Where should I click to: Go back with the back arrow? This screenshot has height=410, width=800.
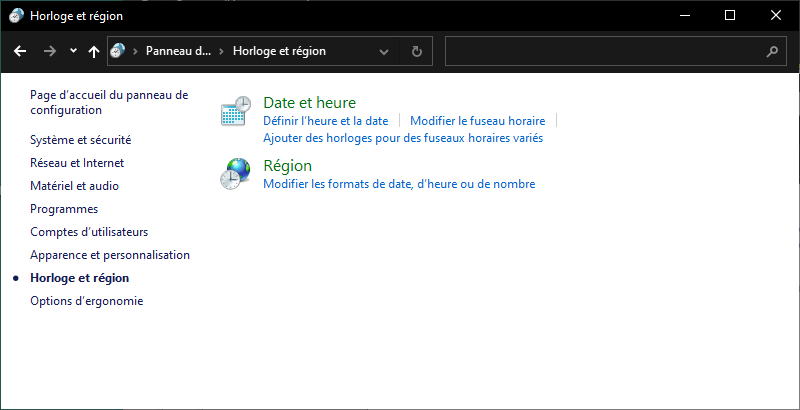coord(20,51)
